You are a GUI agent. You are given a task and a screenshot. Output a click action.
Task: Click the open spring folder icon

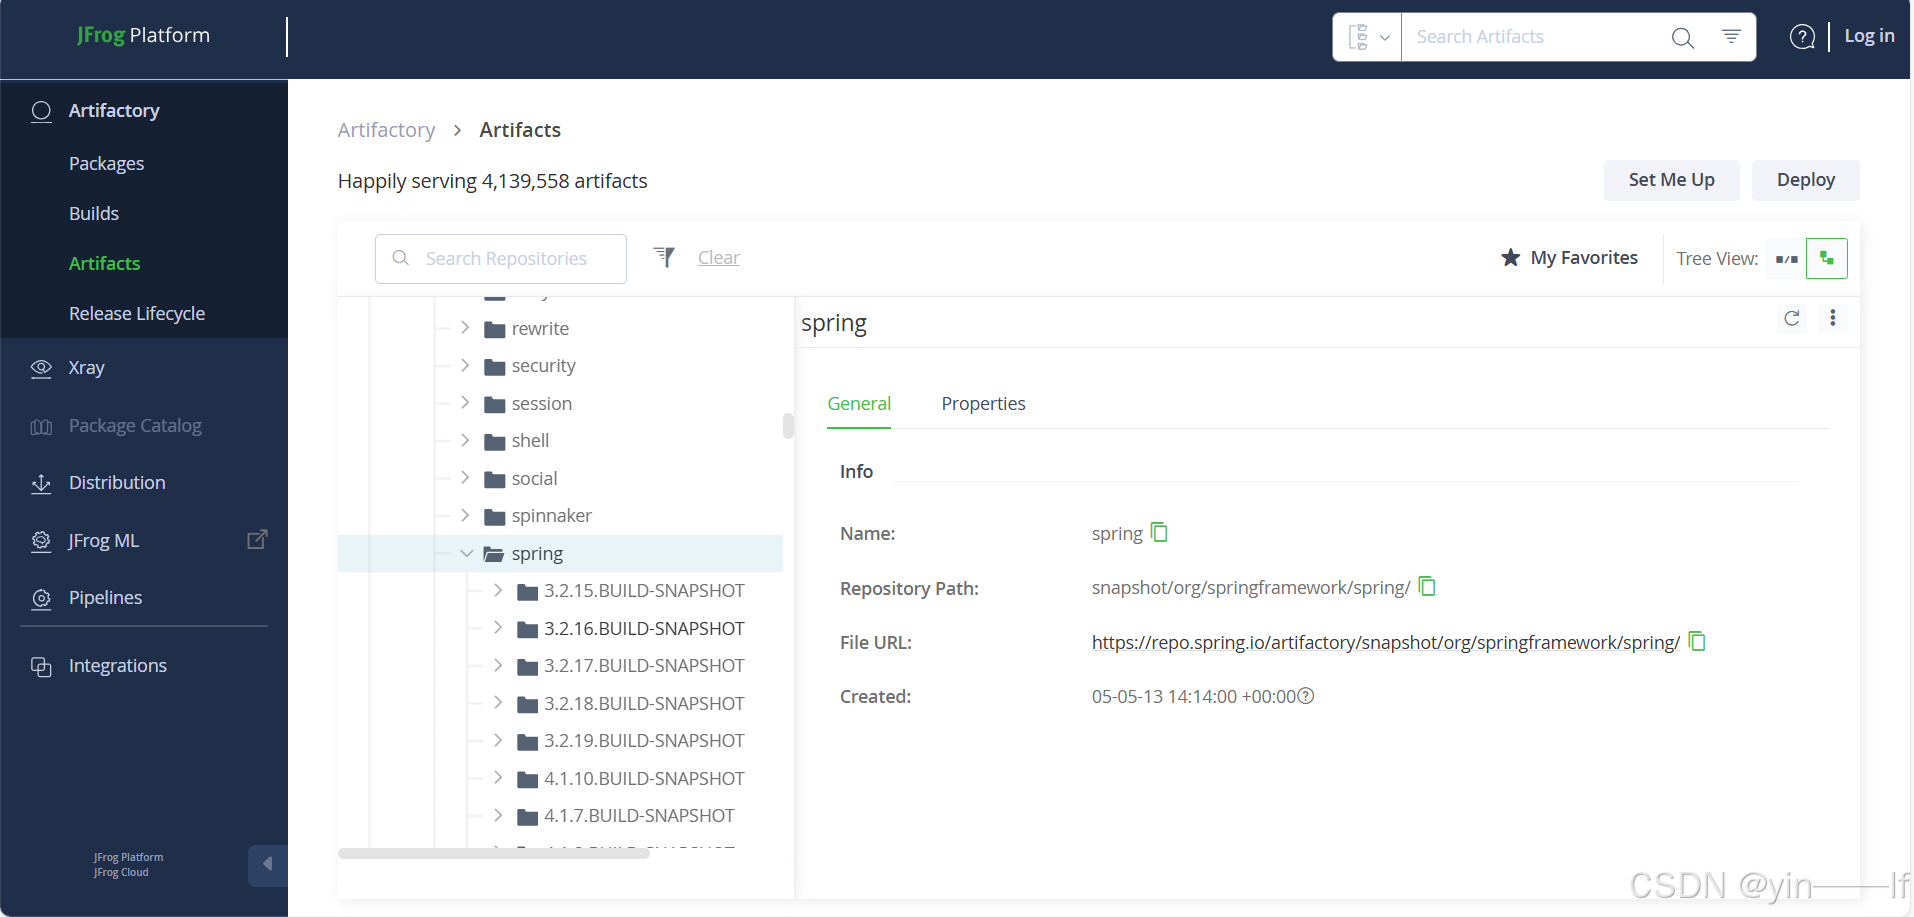coord(494,554)
